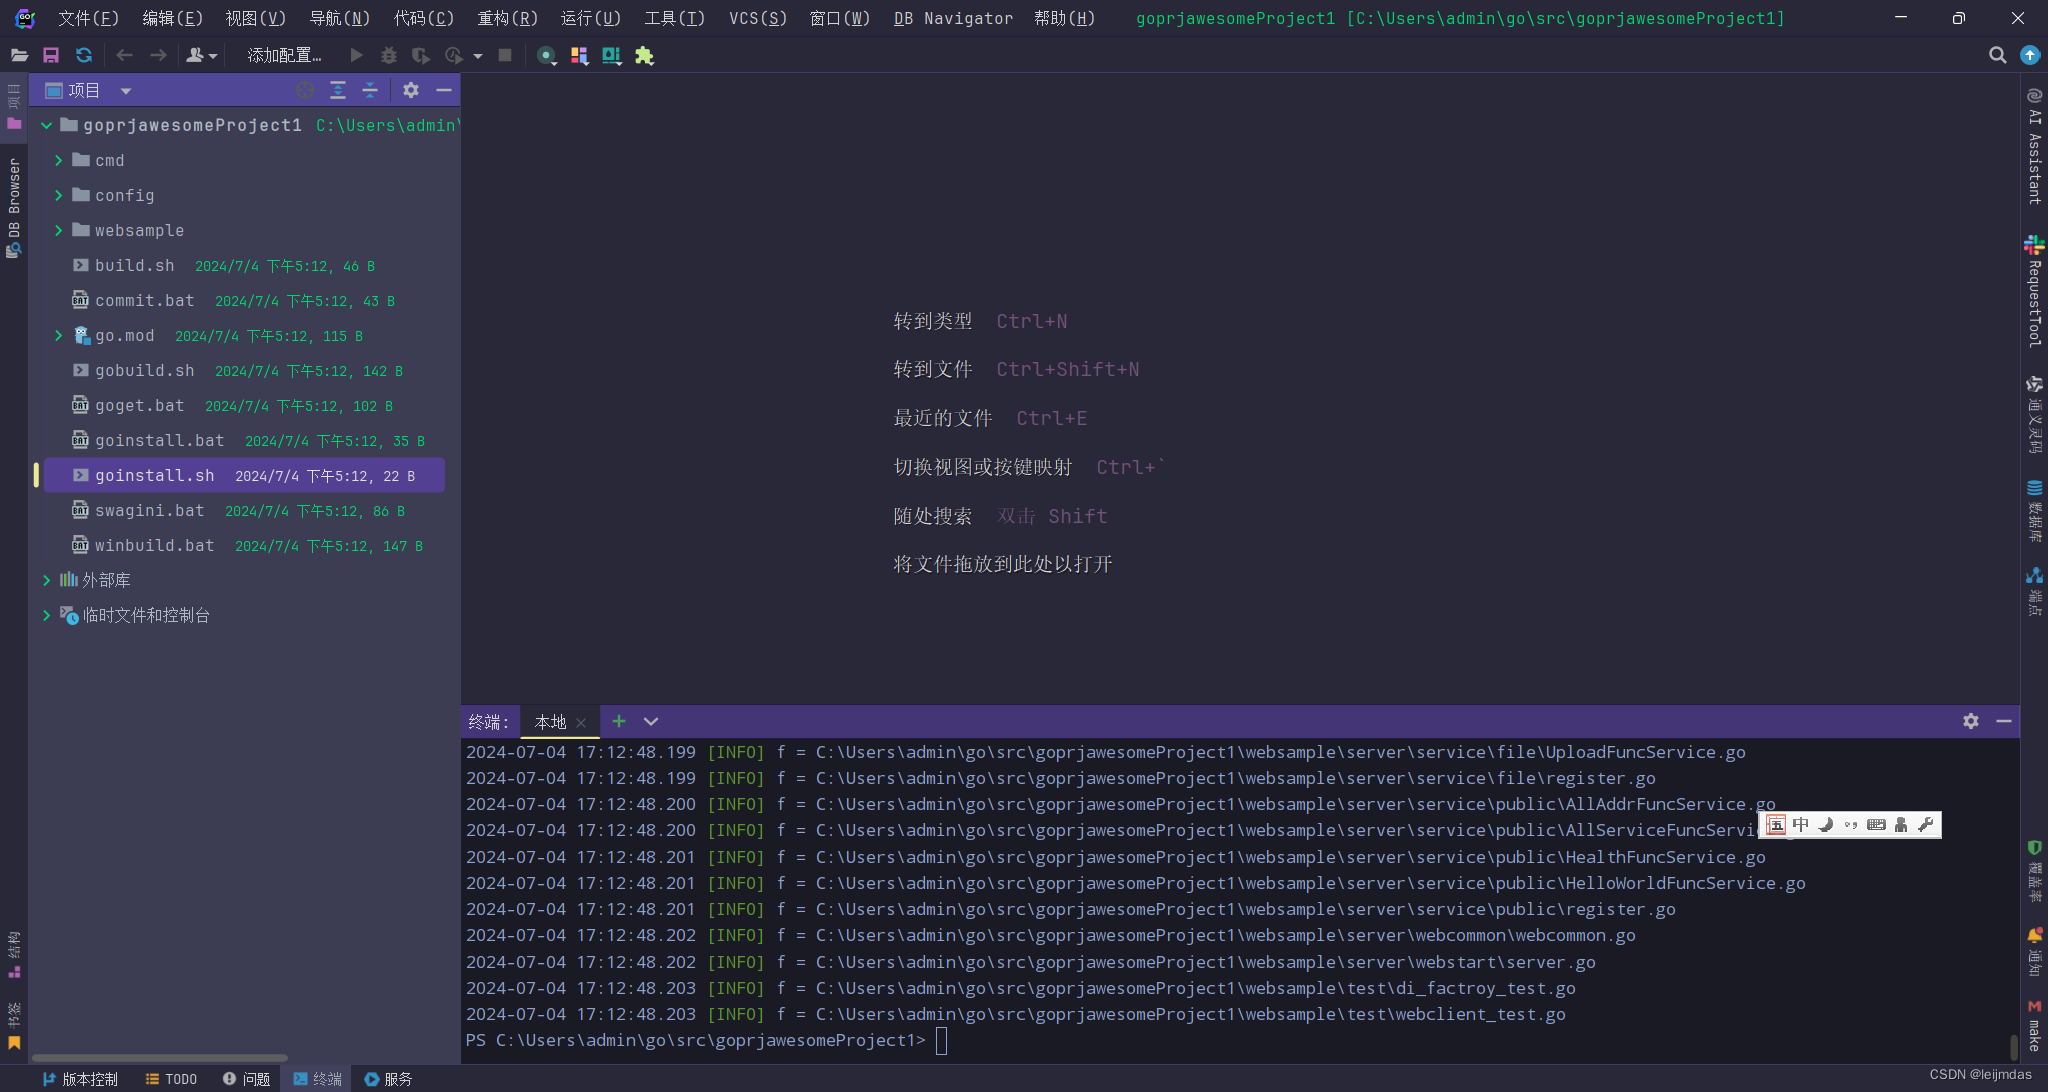Screen dimensions: 2048x1092
Task: Toggle the 终端 terminal tool window button
Action: pos(317,1079)
